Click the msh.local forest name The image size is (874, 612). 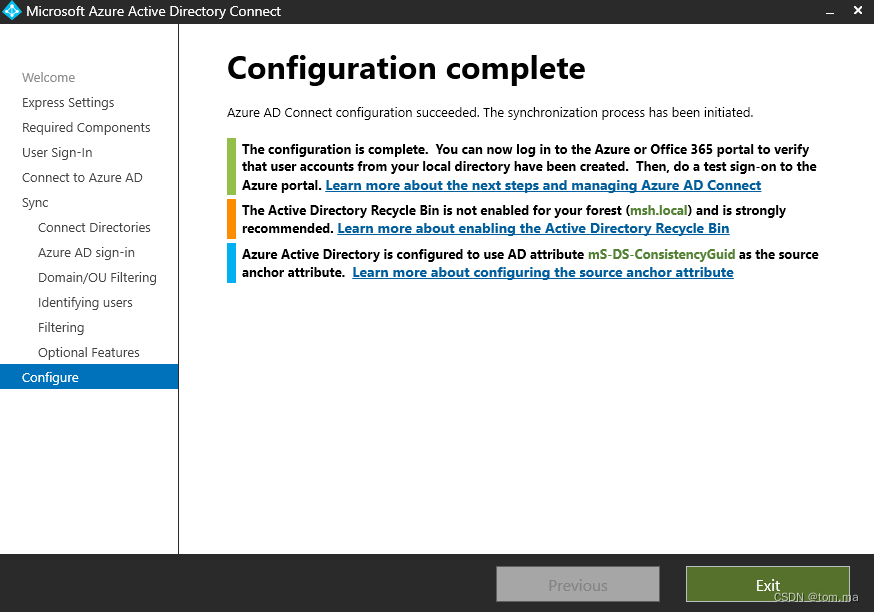[x=658, y=211]
